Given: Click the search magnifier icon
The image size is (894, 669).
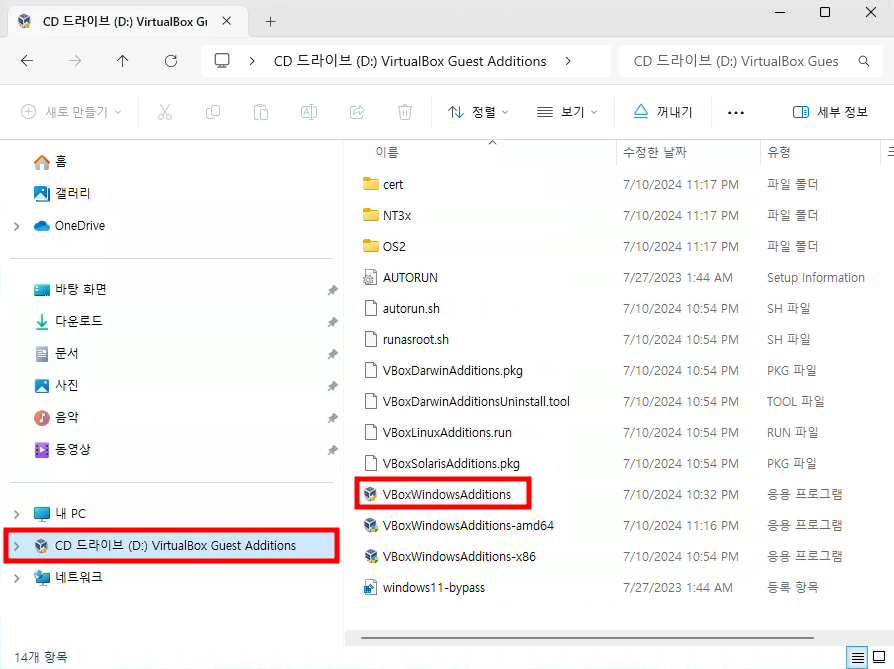Looking at the screenshot, I should (864, 61).
